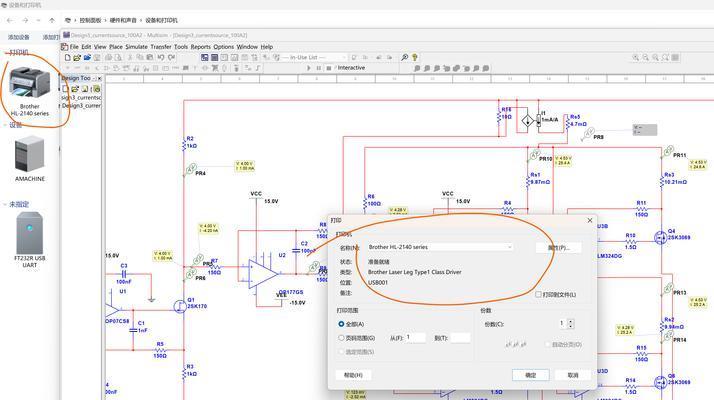Collapse the 设备 section chevron
The image size is (714, 400).
5,125
